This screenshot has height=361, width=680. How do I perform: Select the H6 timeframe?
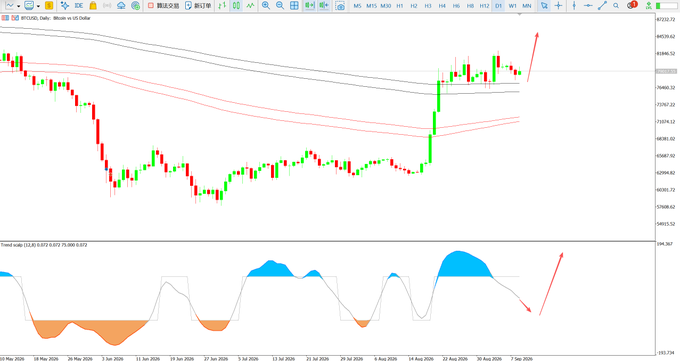[456, 6]
